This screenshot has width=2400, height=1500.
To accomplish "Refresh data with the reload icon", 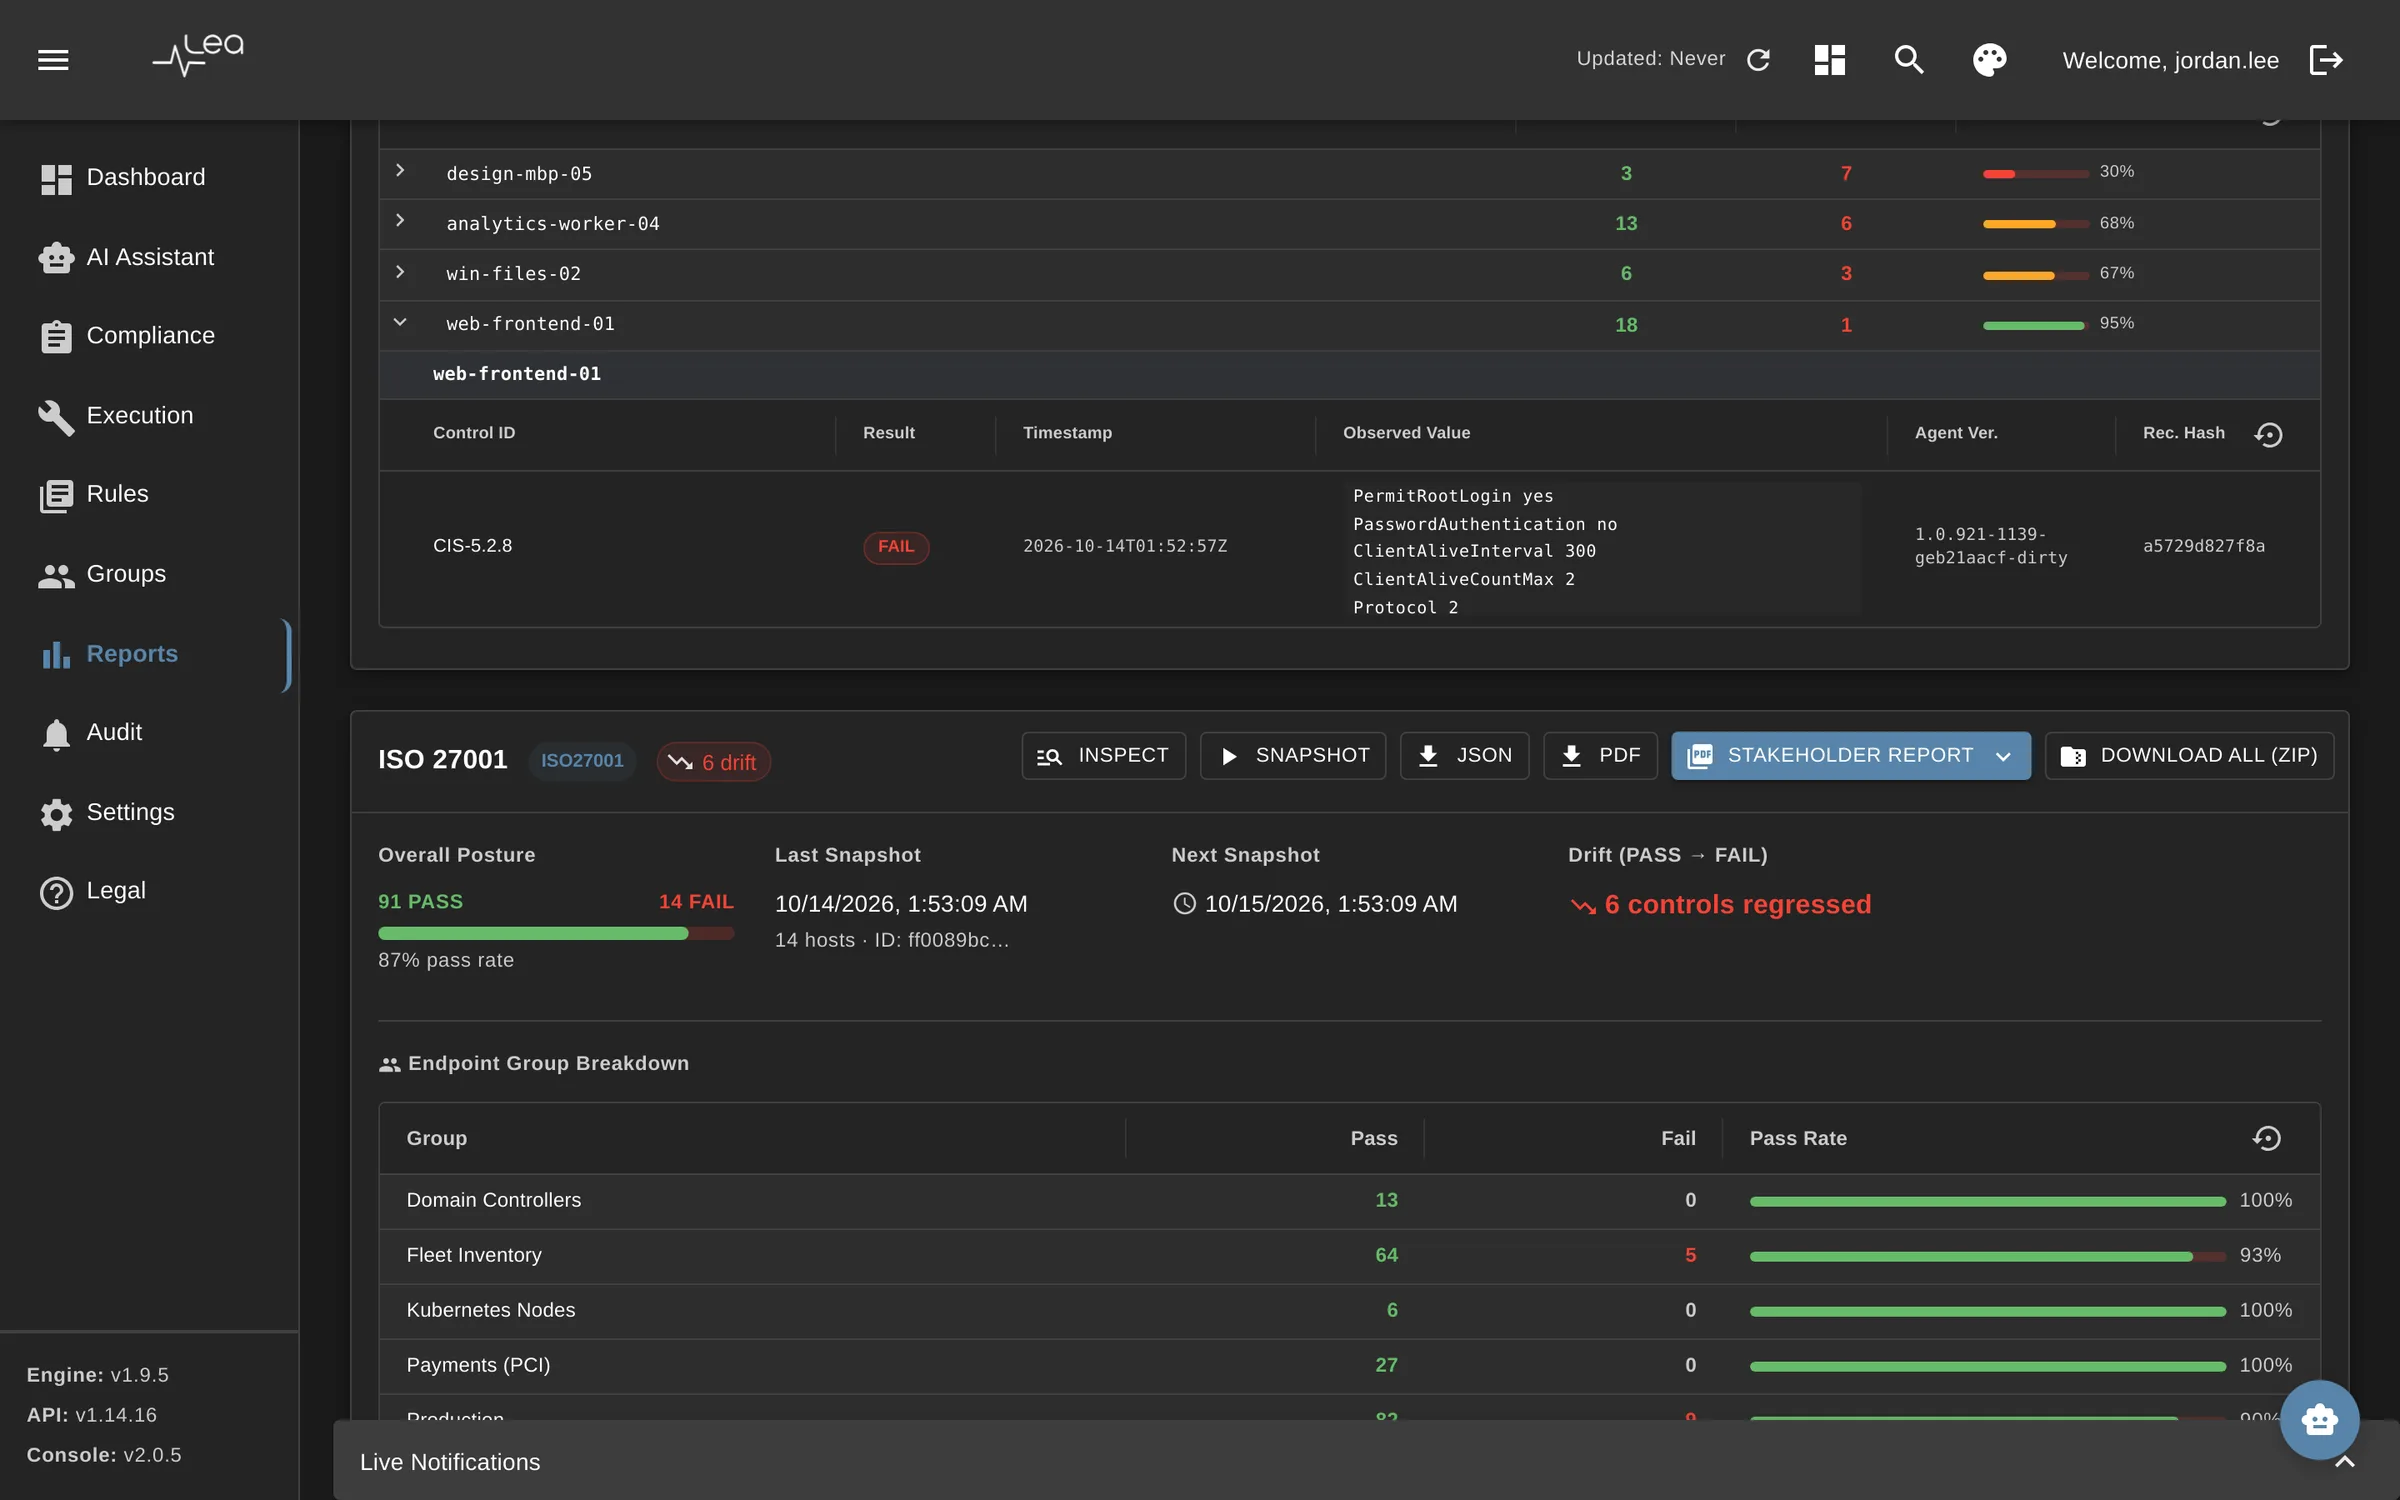I will click(x=1758, y=60).
